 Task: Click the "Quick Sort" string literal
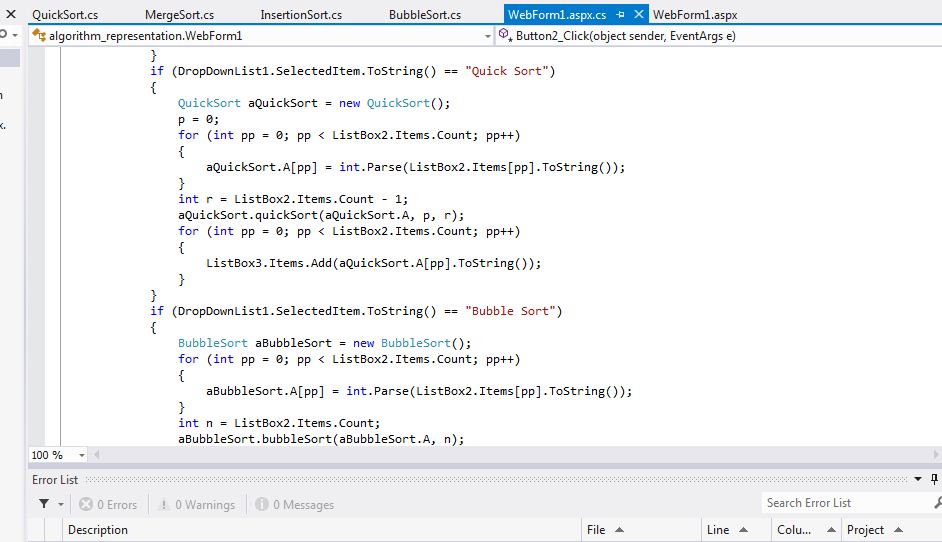(x=506, y=71)
